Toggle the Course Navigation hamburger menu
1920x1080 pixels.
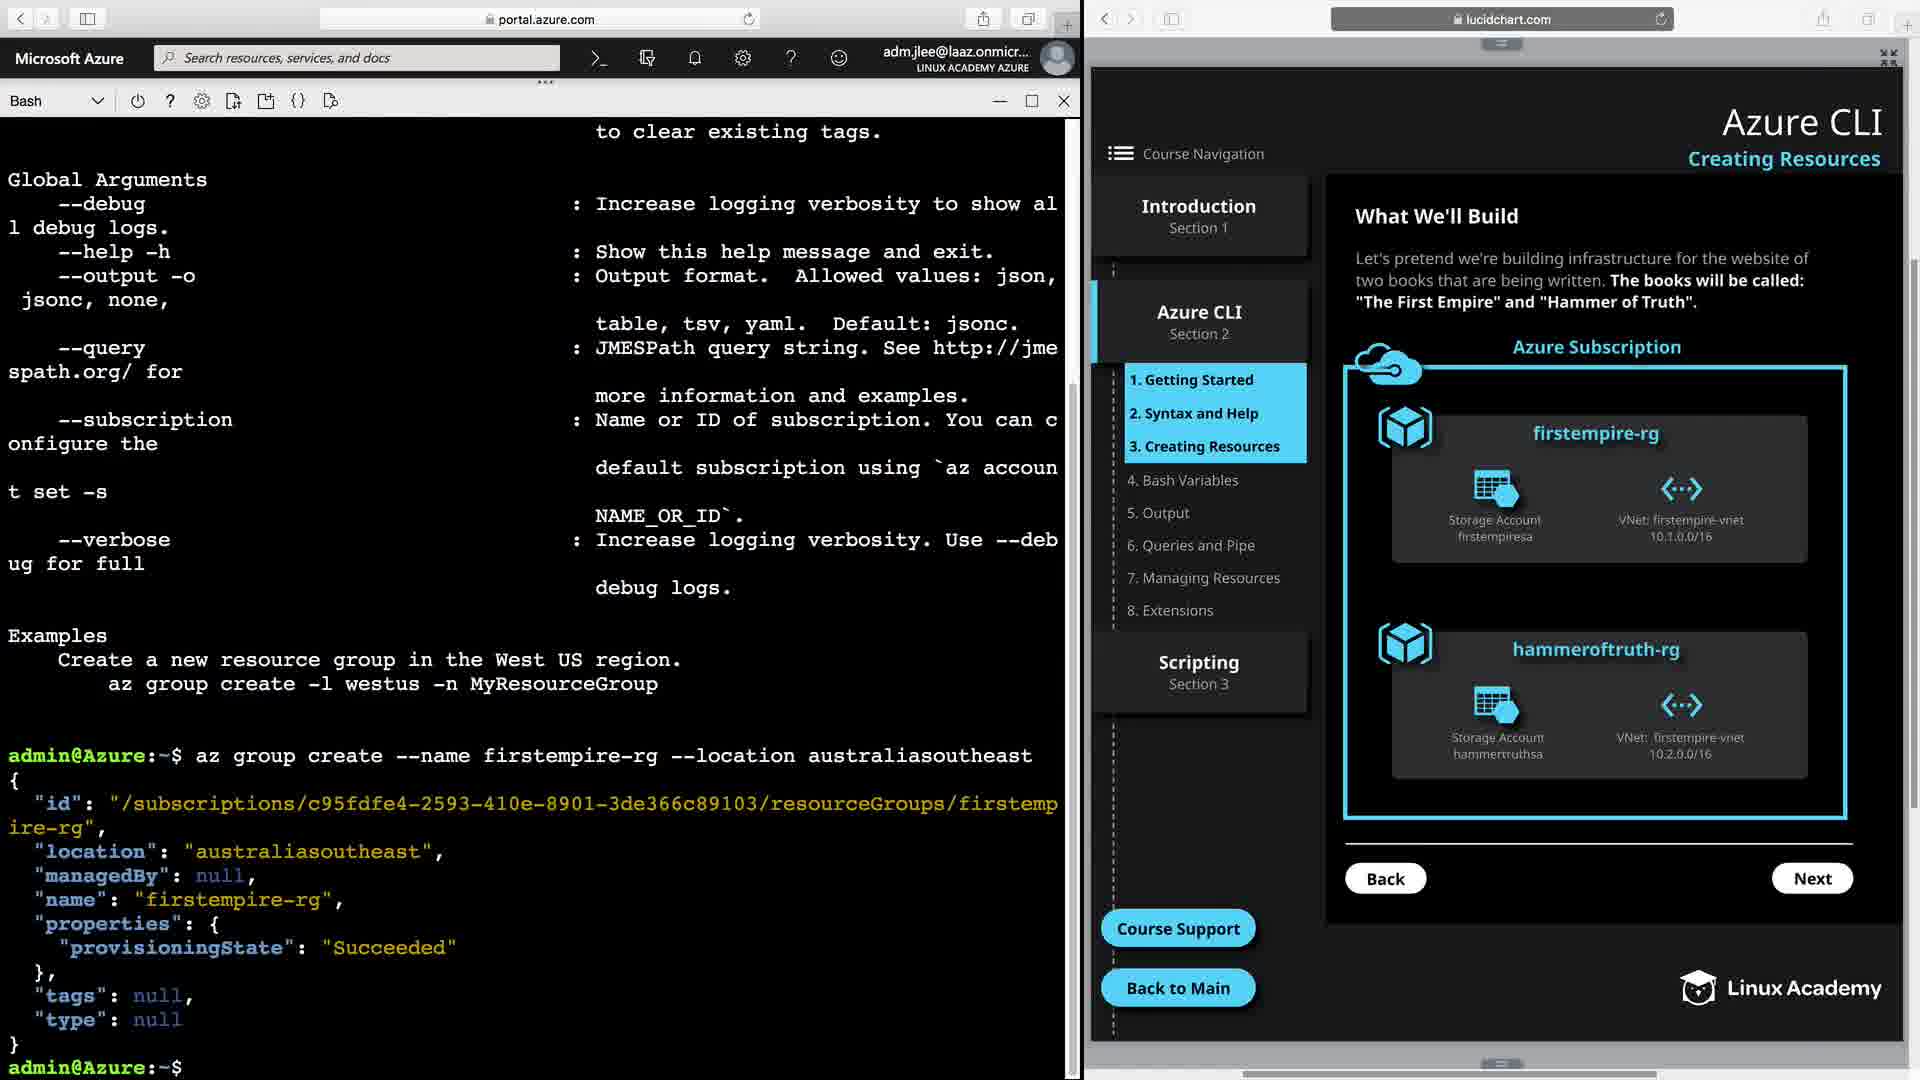point(1120,153)
